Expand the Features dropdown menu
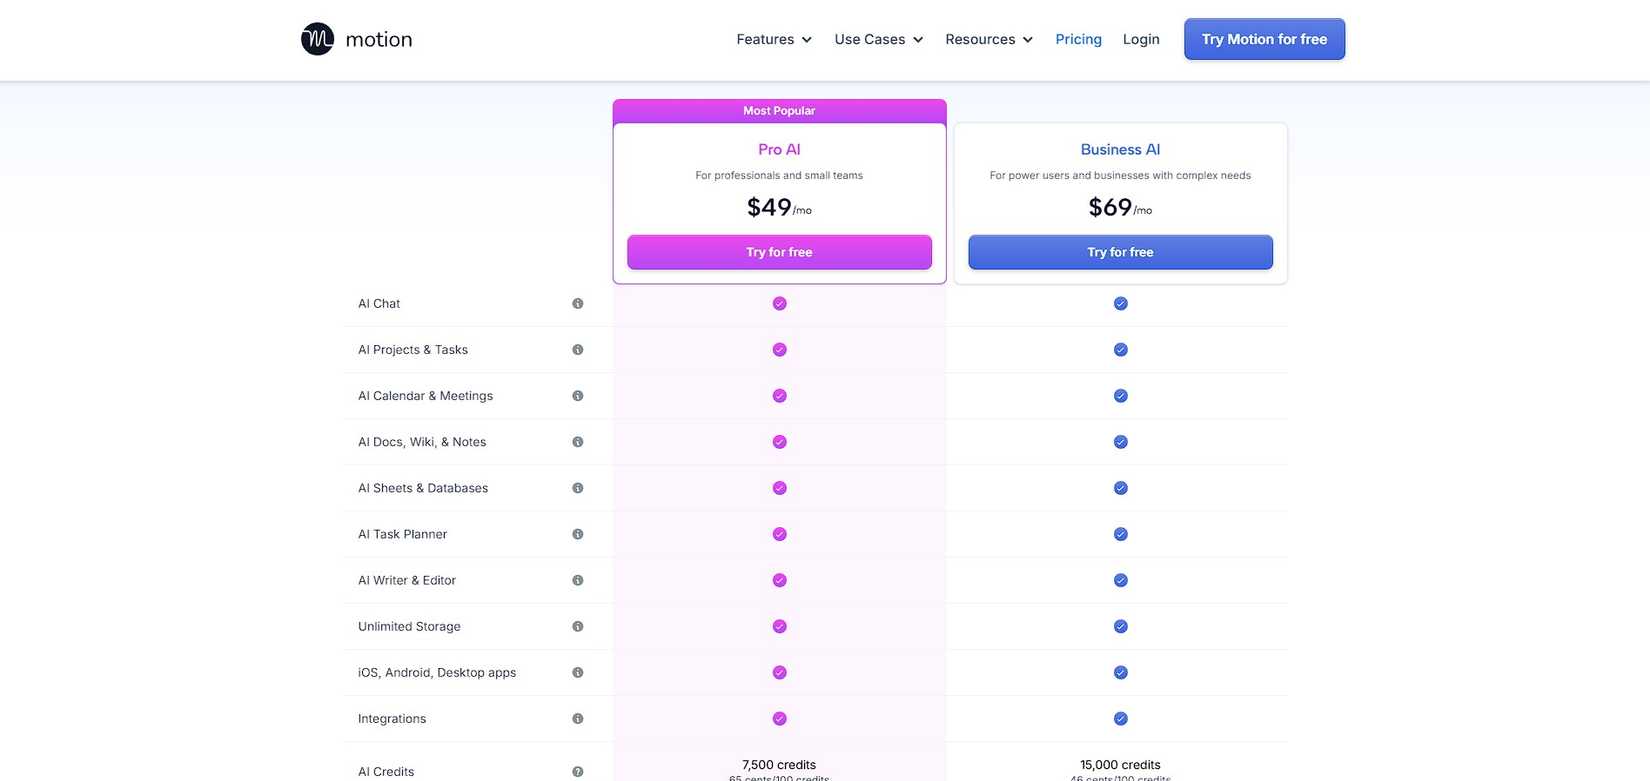The image size is (1650, 781). point(774,39)
